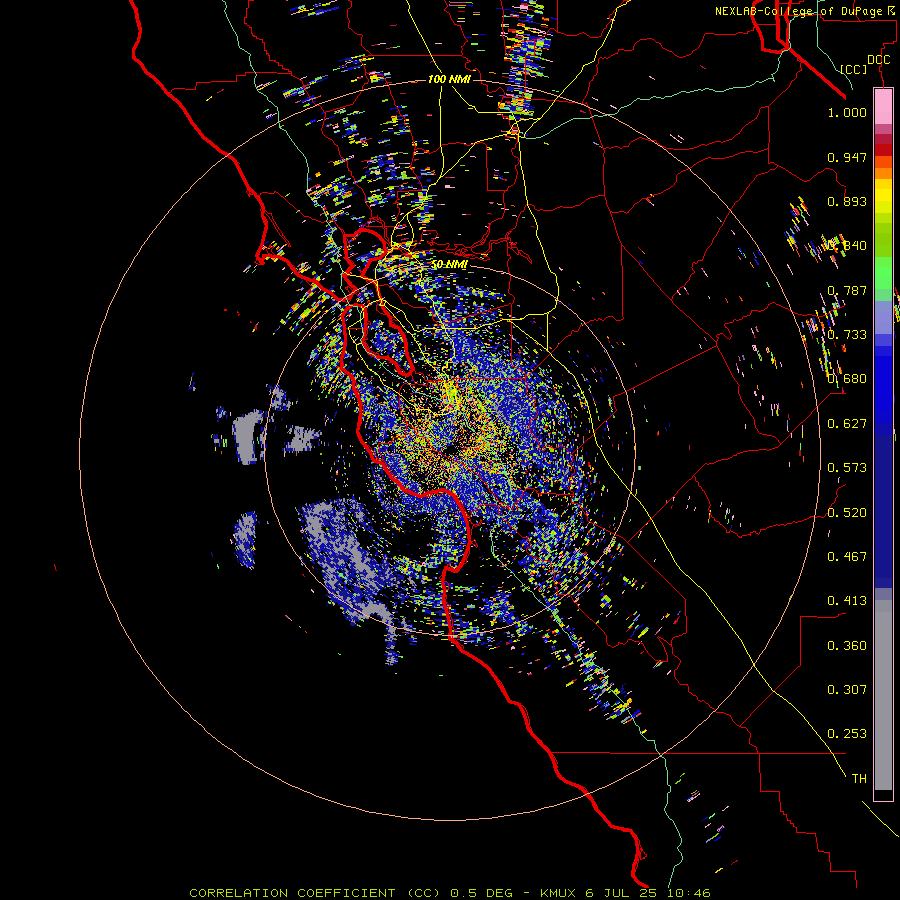Click the 0.413 scale value
The width and height of the screenshot is (900, 900).
(x=847, y=601)
